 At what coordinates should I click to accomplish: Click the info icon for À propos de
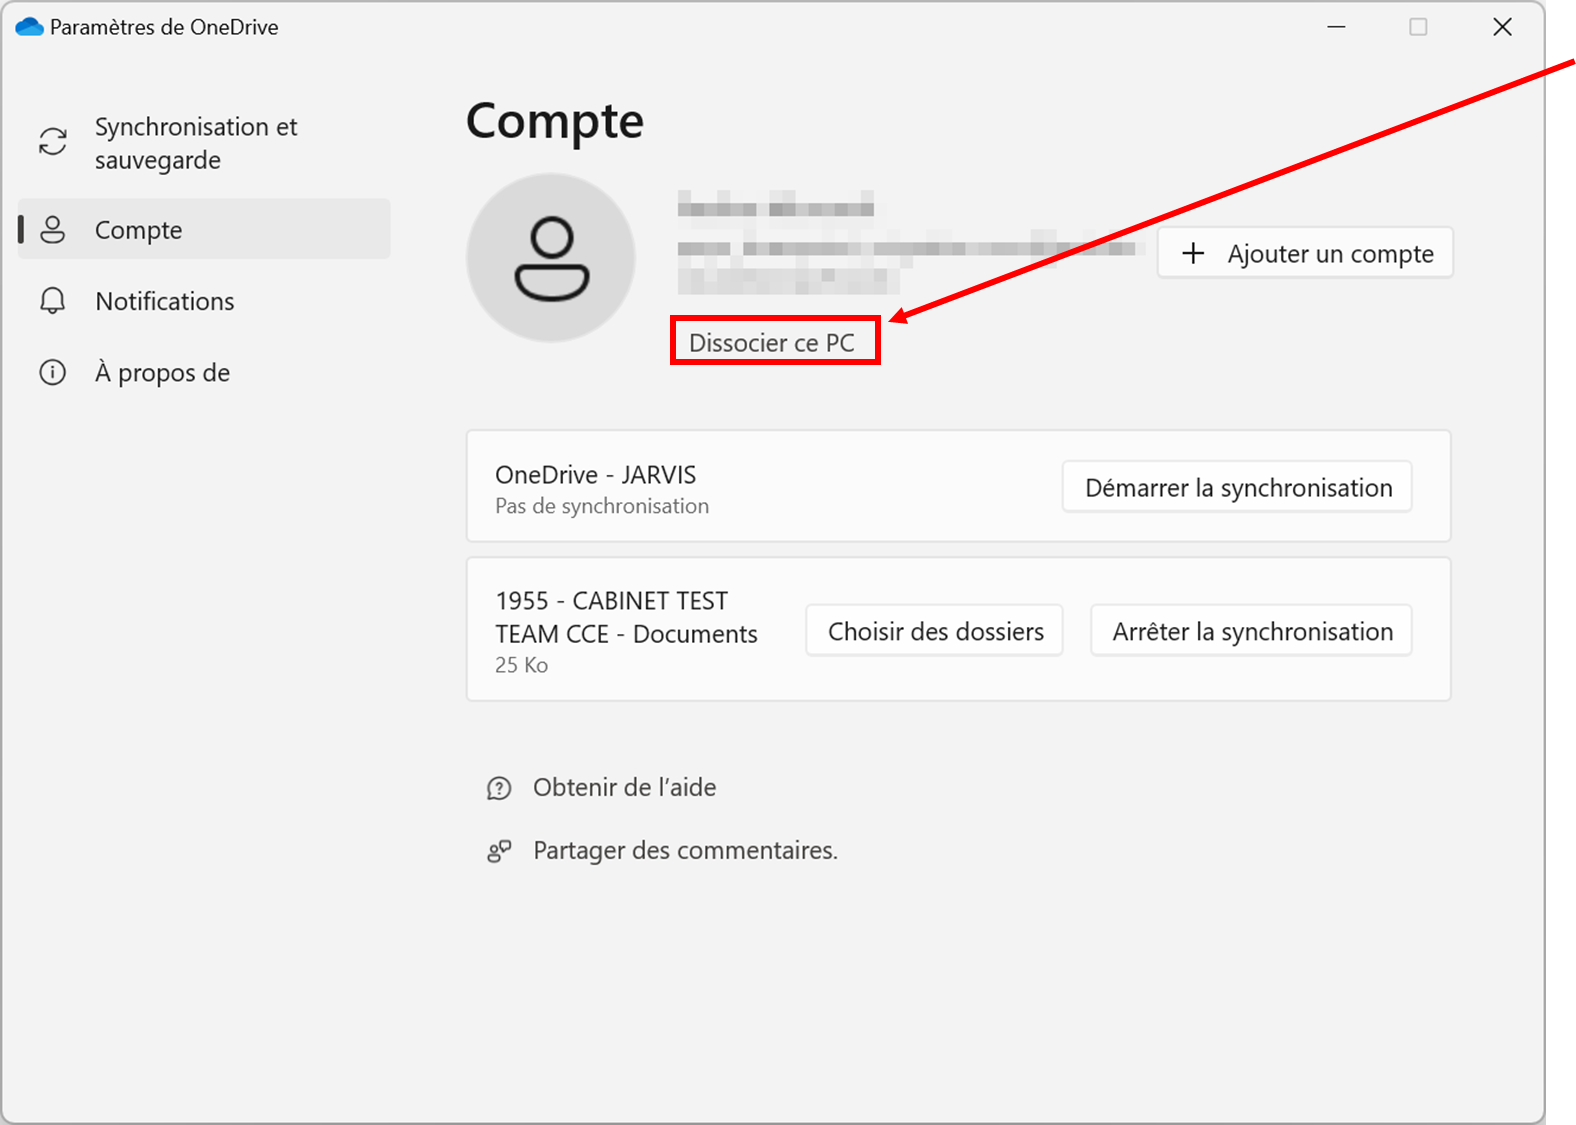coord(53,372)
